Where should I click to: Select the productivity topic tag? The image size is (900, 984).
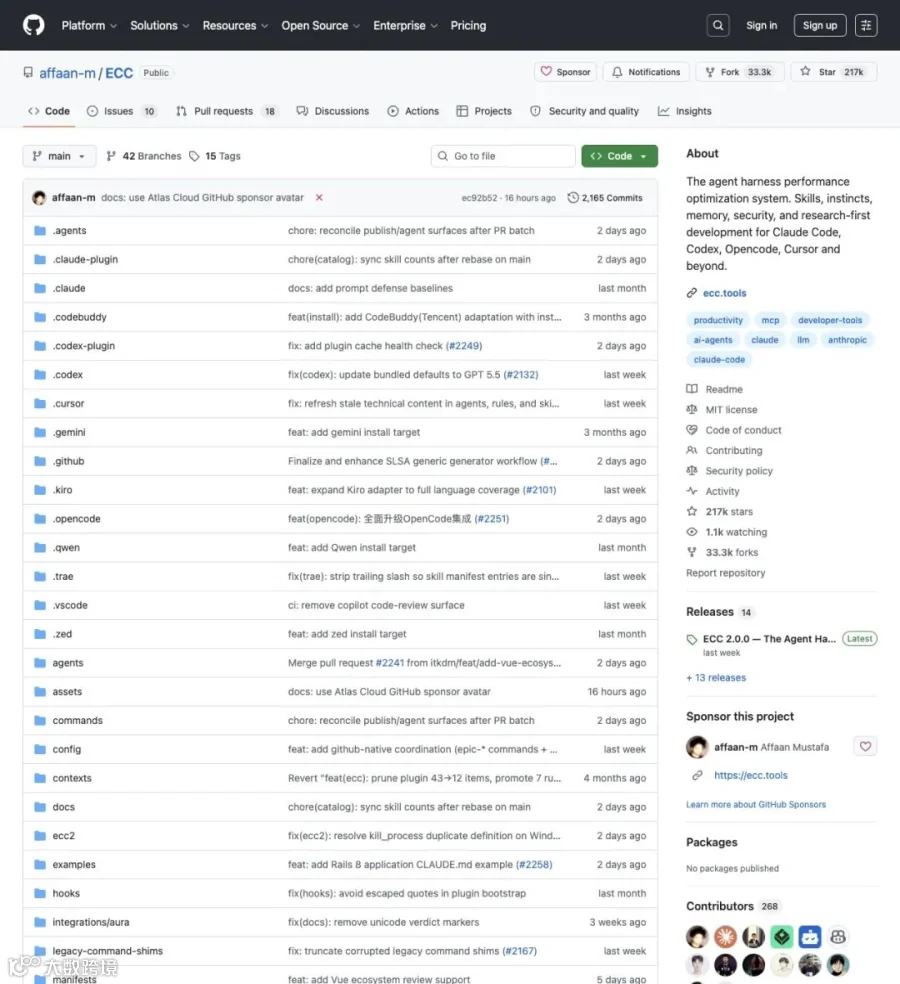click(x=718, y=320)
